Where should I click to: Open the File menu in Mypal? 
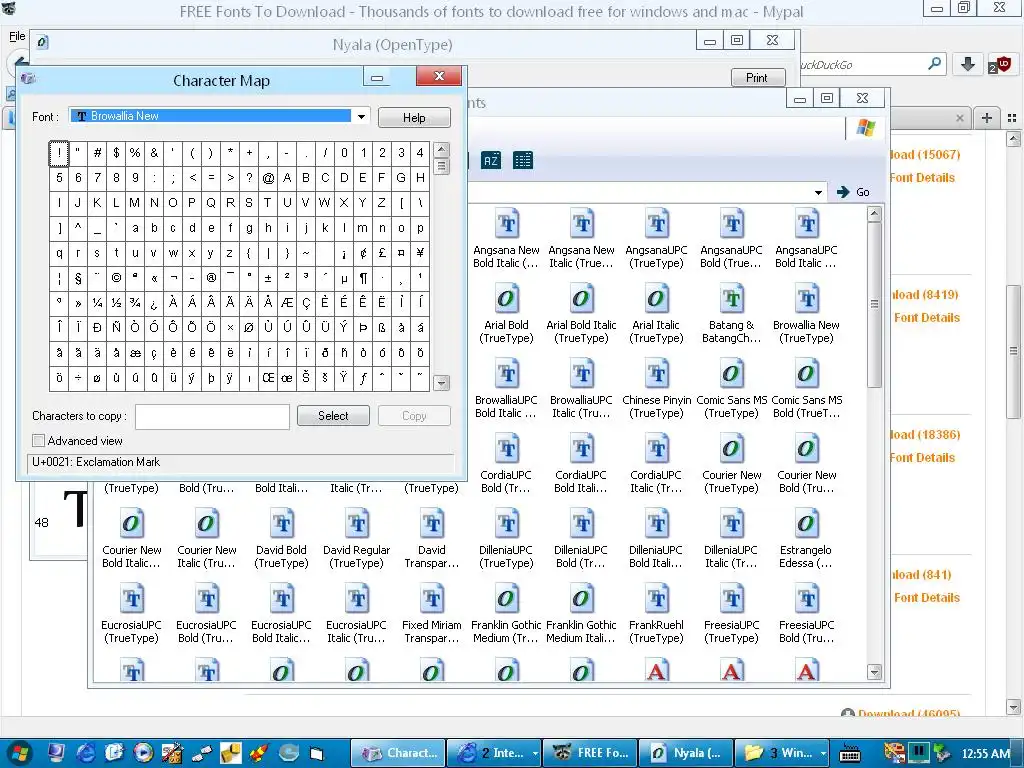(x=17, y=36)
